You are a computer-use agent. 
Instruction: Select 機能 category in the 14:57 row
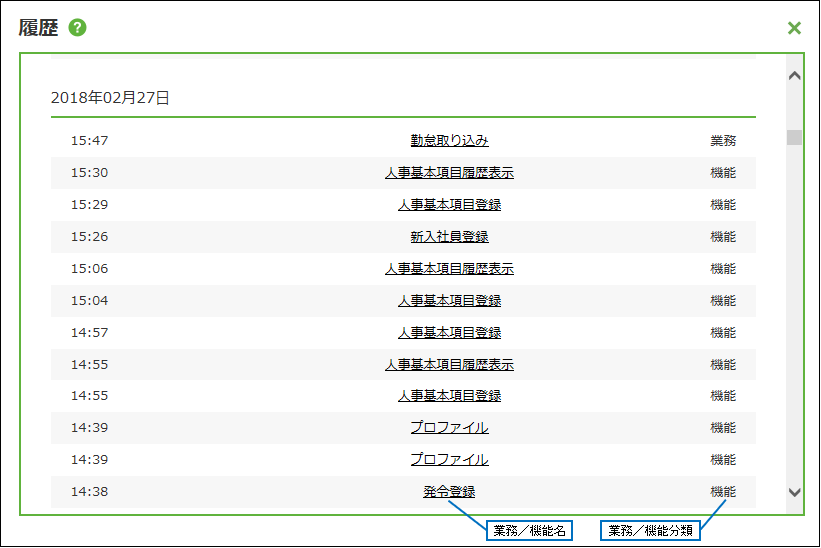click(x=723, y=332)
